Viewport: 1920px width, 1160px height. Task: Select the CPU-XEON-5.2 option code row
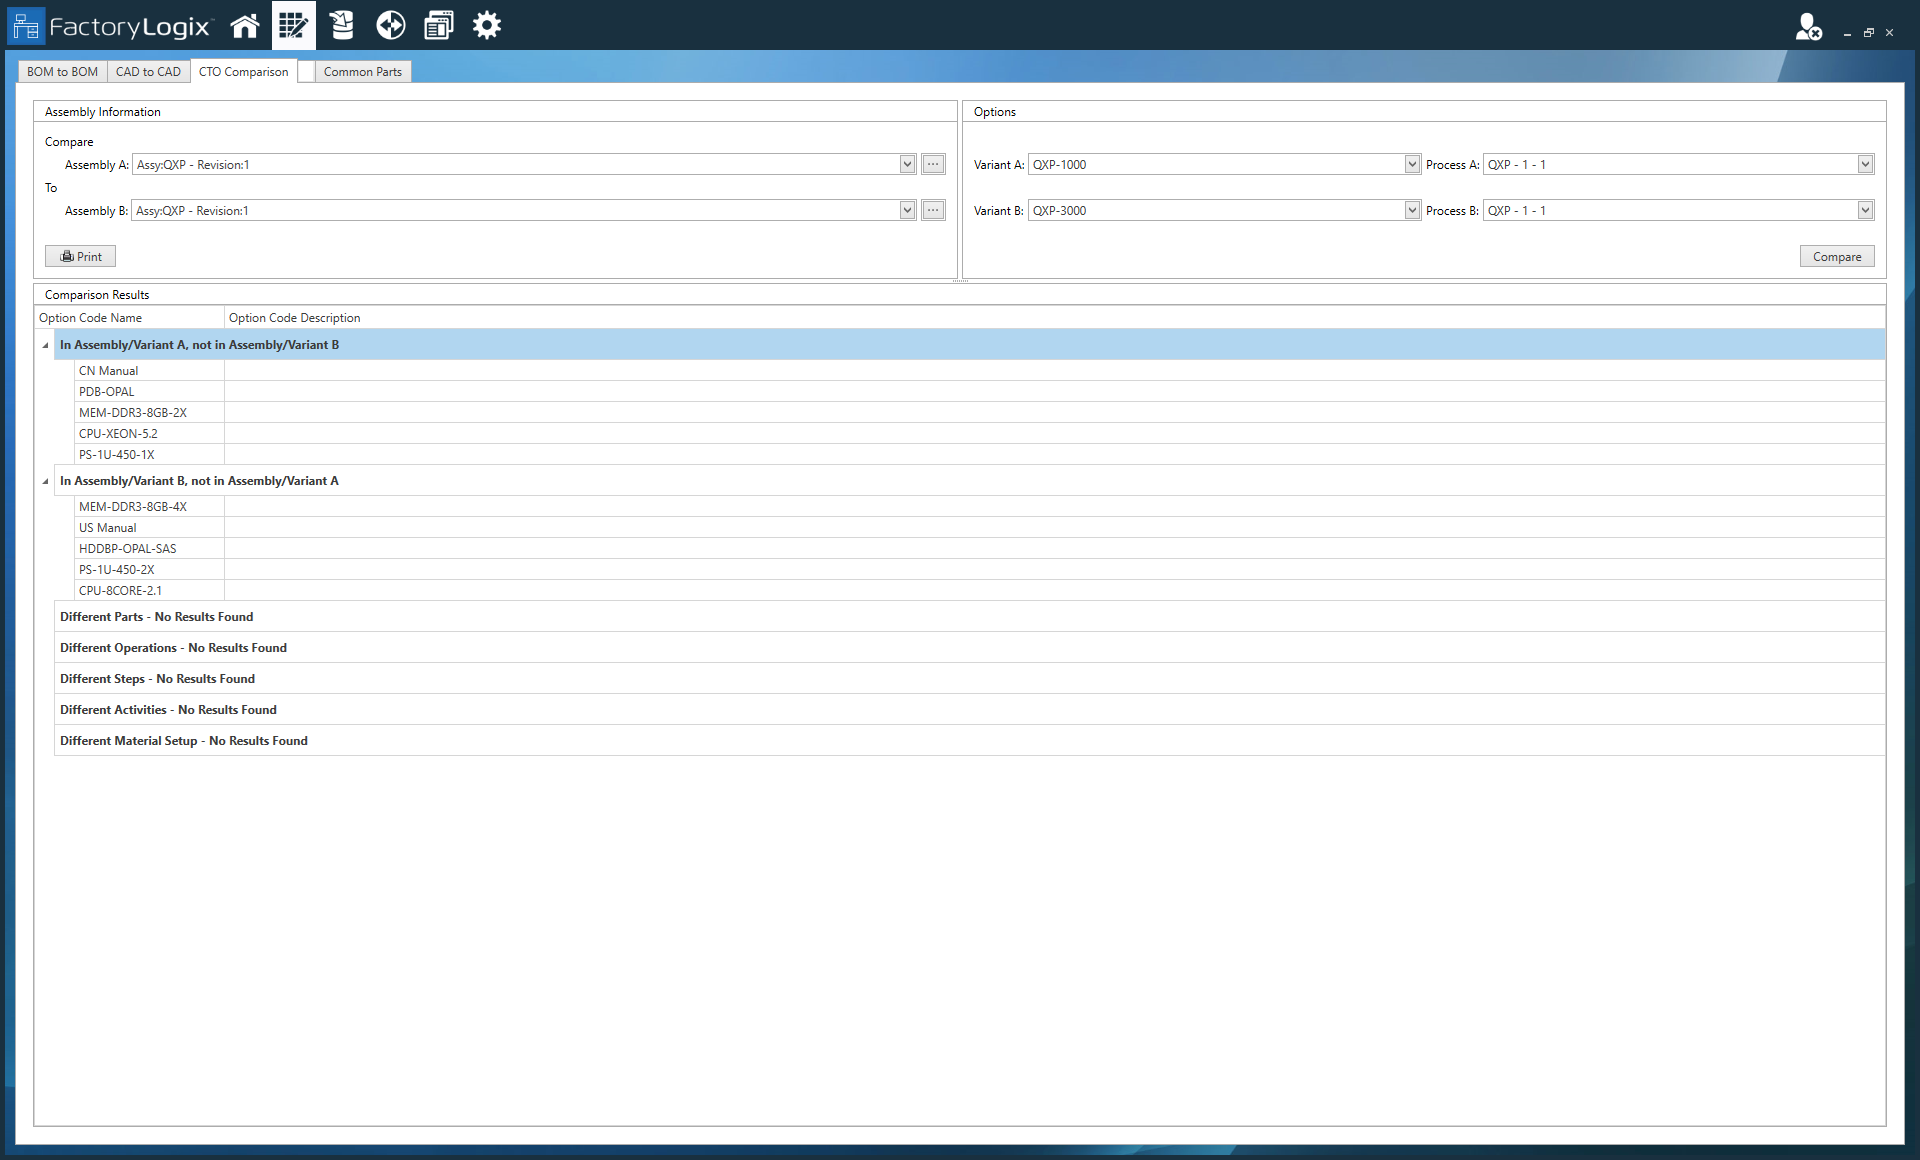tap(118, 433)
